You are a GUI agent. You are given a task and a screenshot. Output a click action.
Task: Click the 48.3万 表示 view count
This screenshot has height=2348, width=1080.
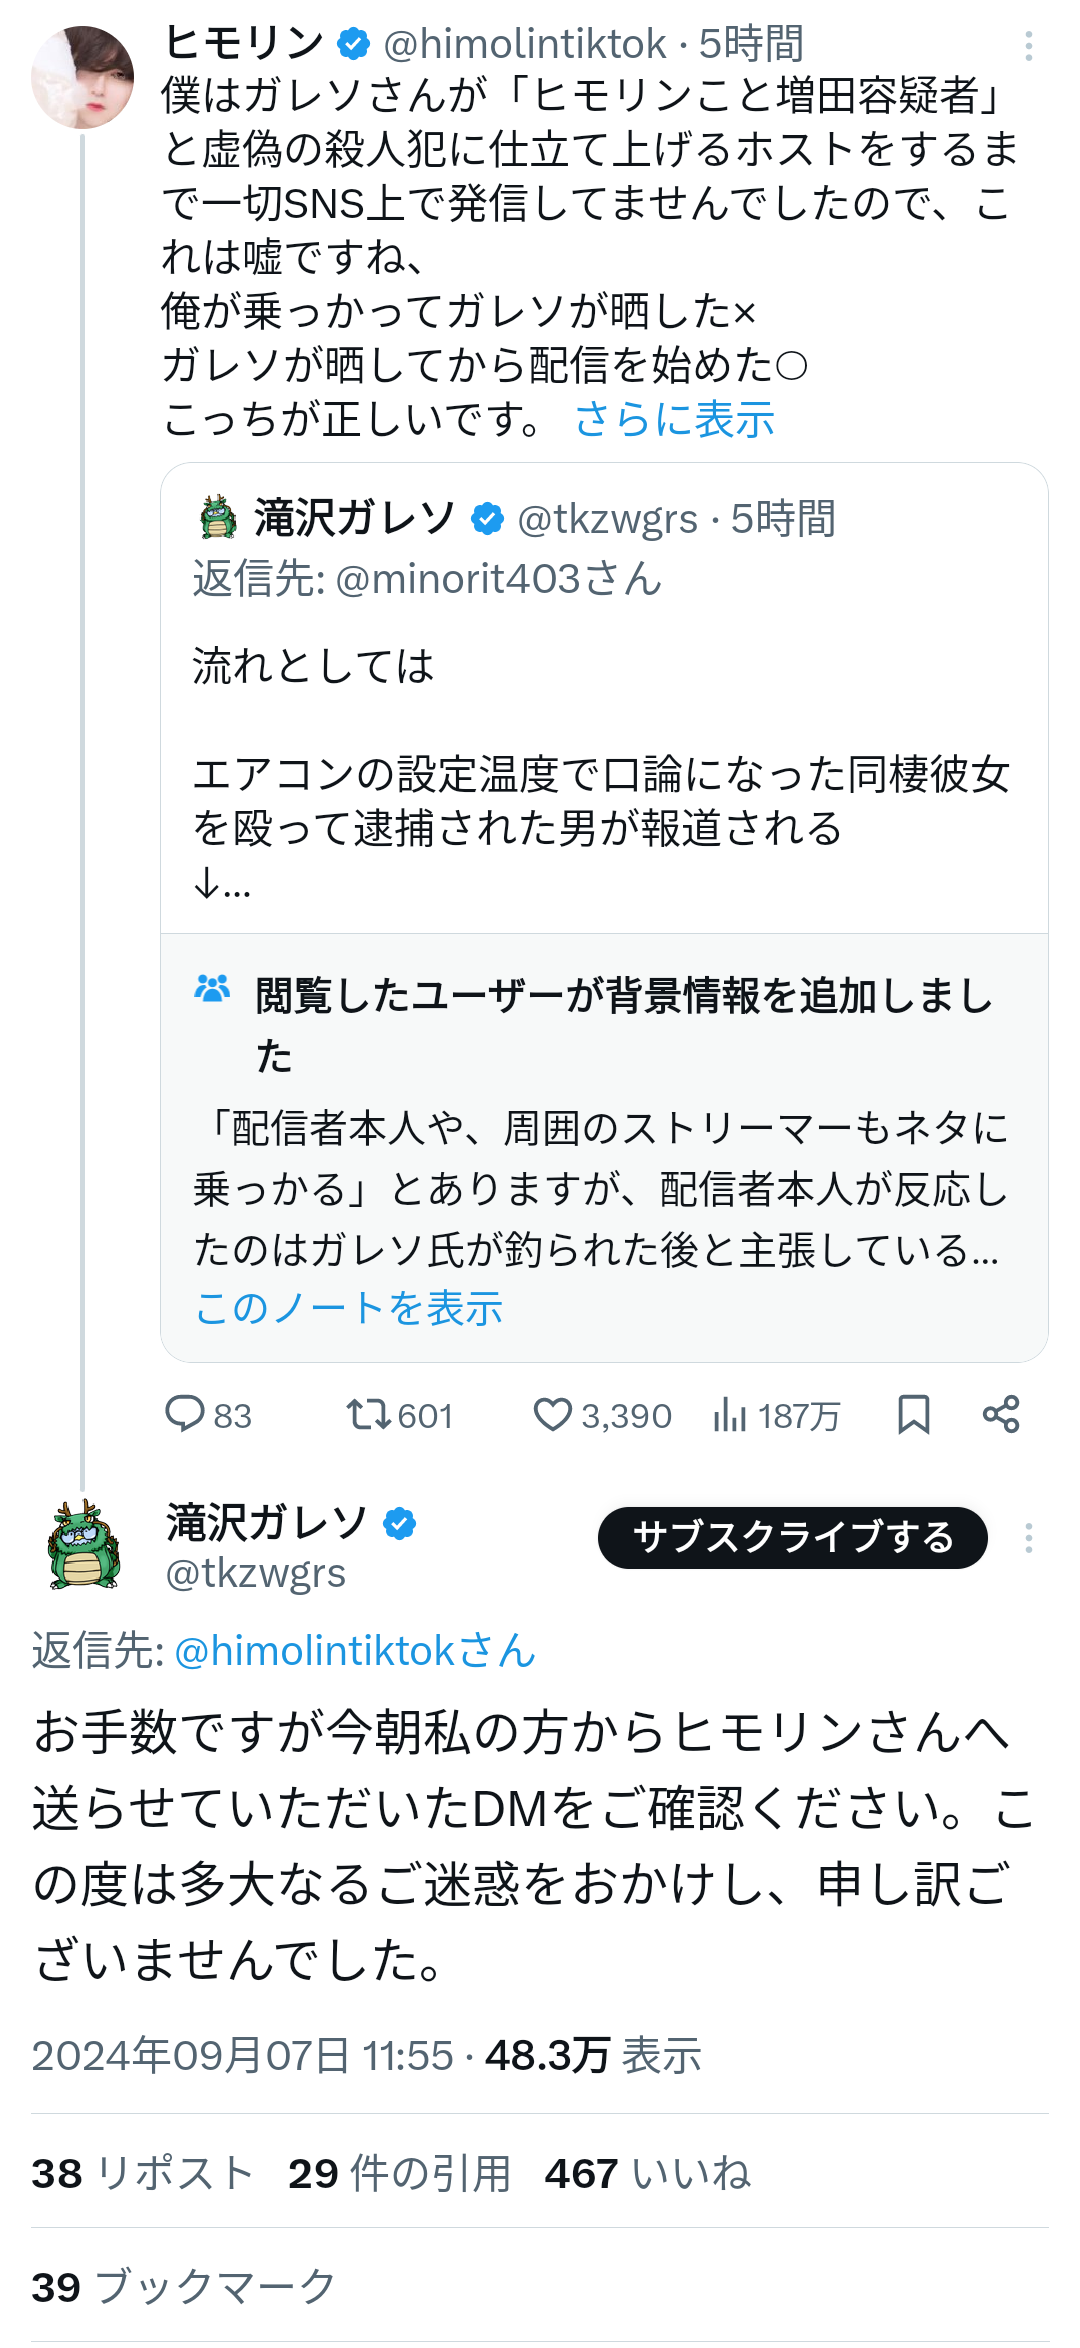tap(593, 2055)
